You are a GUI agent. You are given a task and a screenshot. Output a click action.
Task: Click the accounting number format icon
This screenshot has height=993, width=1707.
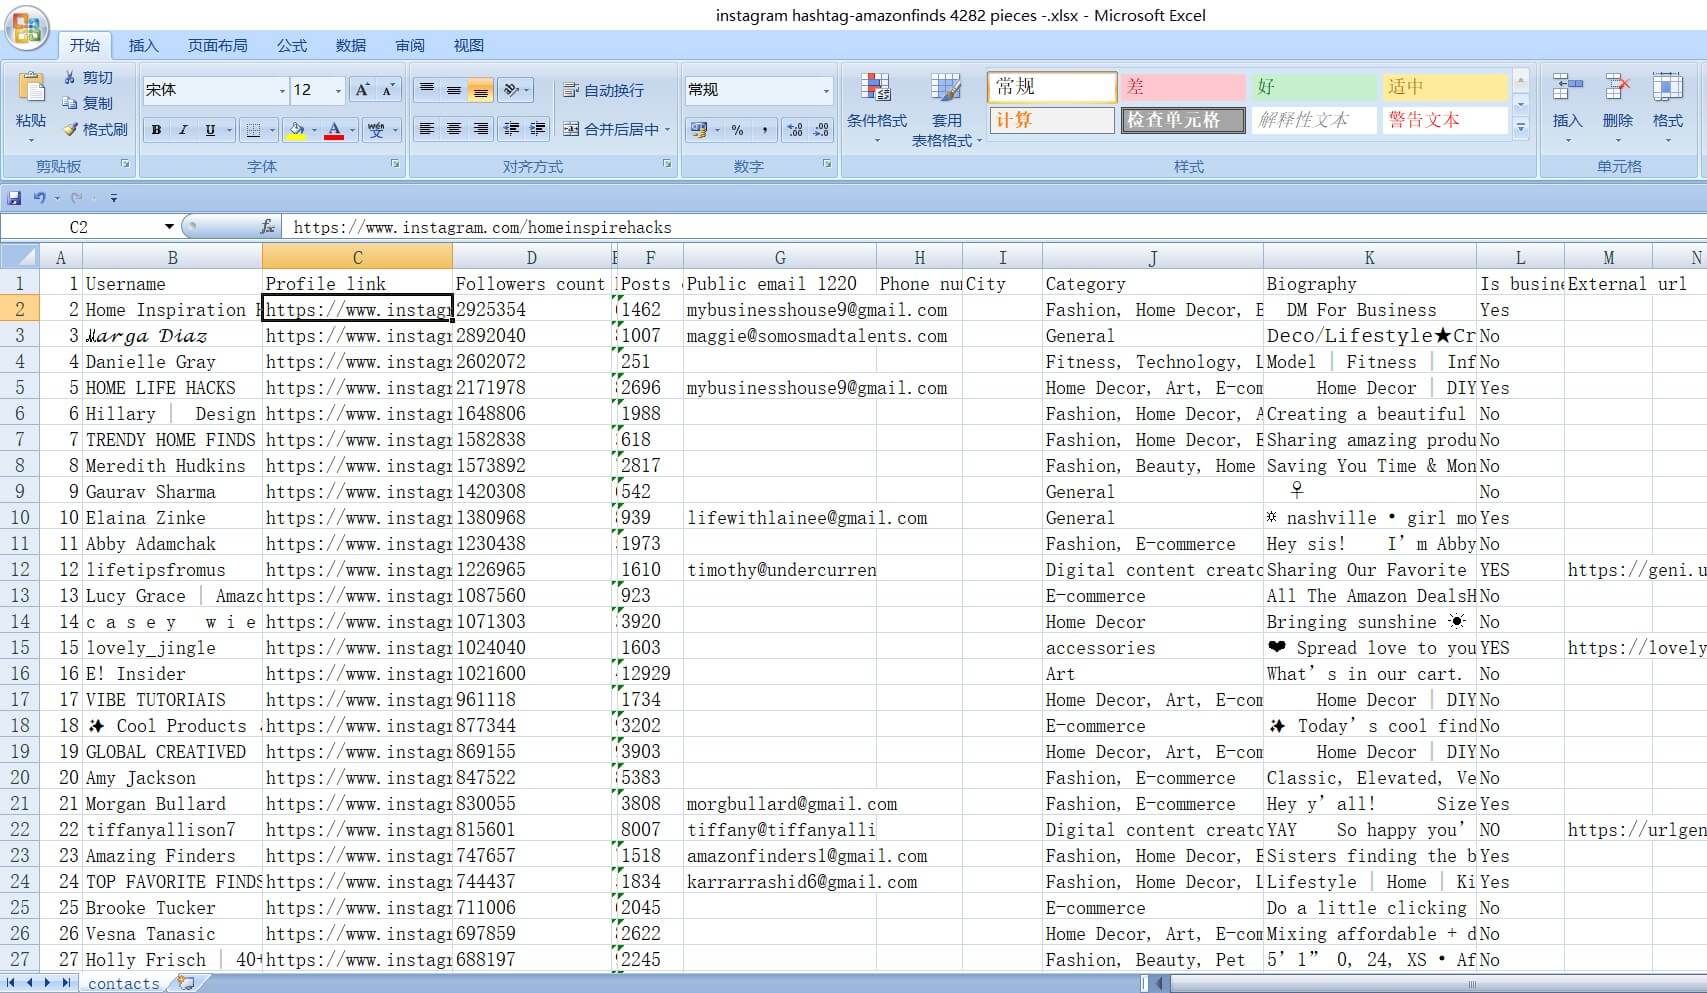click(699, 130)
